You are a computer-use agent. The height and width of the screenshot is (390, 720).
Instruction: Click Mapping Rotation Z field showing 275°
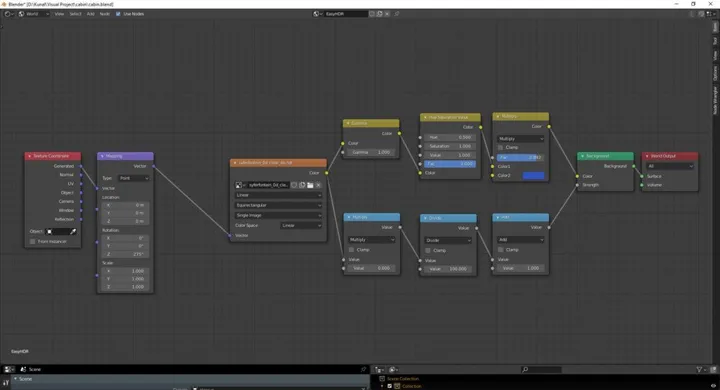click(x=125, y=254)
